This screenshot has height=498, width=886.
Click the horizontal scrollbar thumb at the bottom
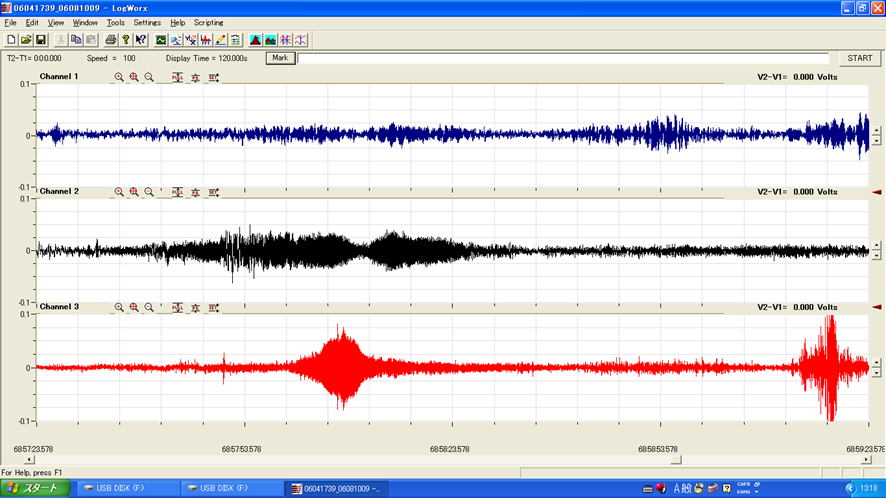point(676,460)
